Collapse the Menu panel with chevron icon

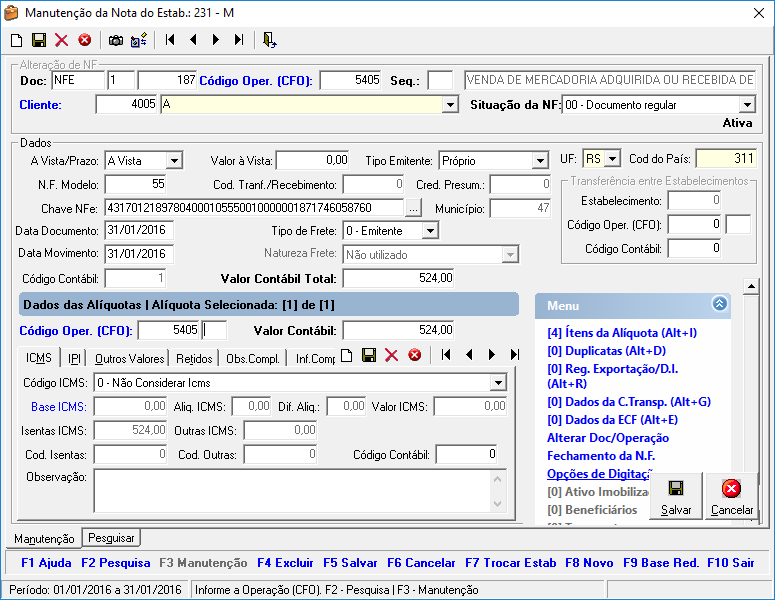click(720, 305)
